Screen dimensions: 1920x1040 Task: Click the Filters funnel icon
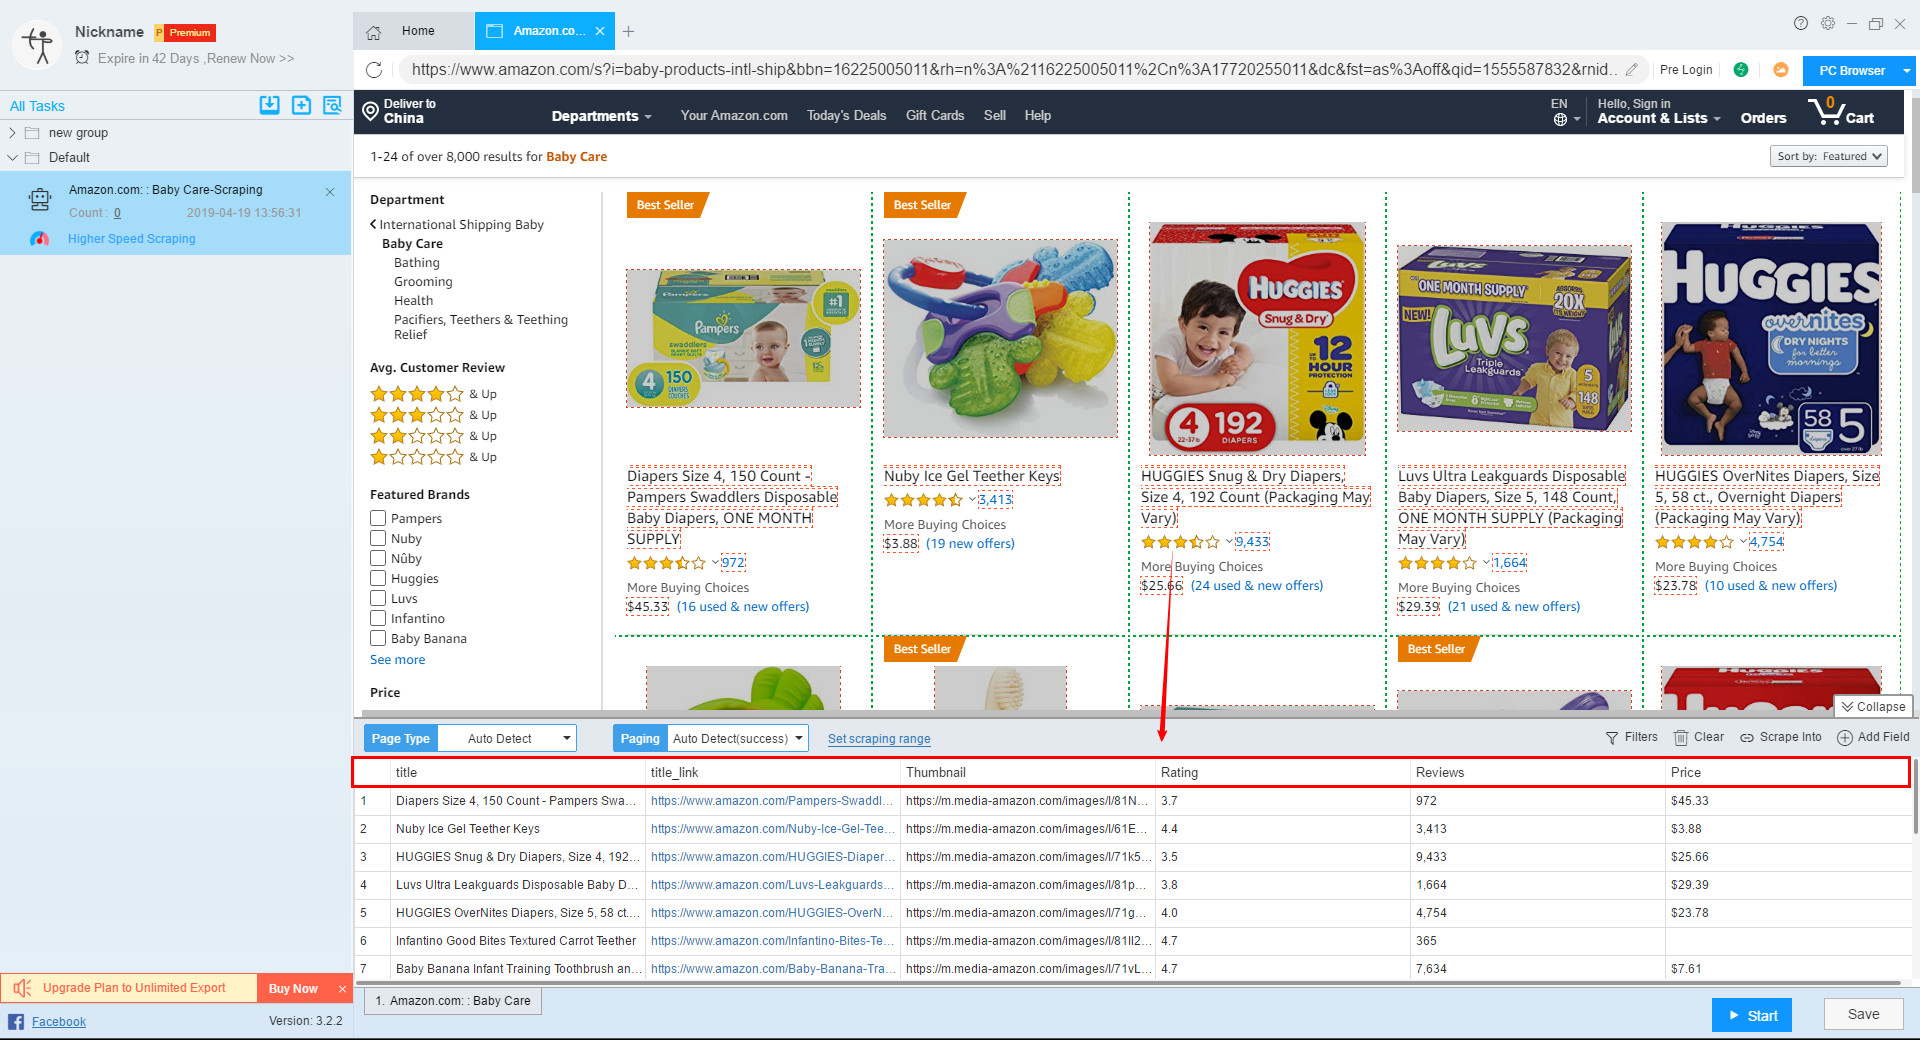(1612, 738)
